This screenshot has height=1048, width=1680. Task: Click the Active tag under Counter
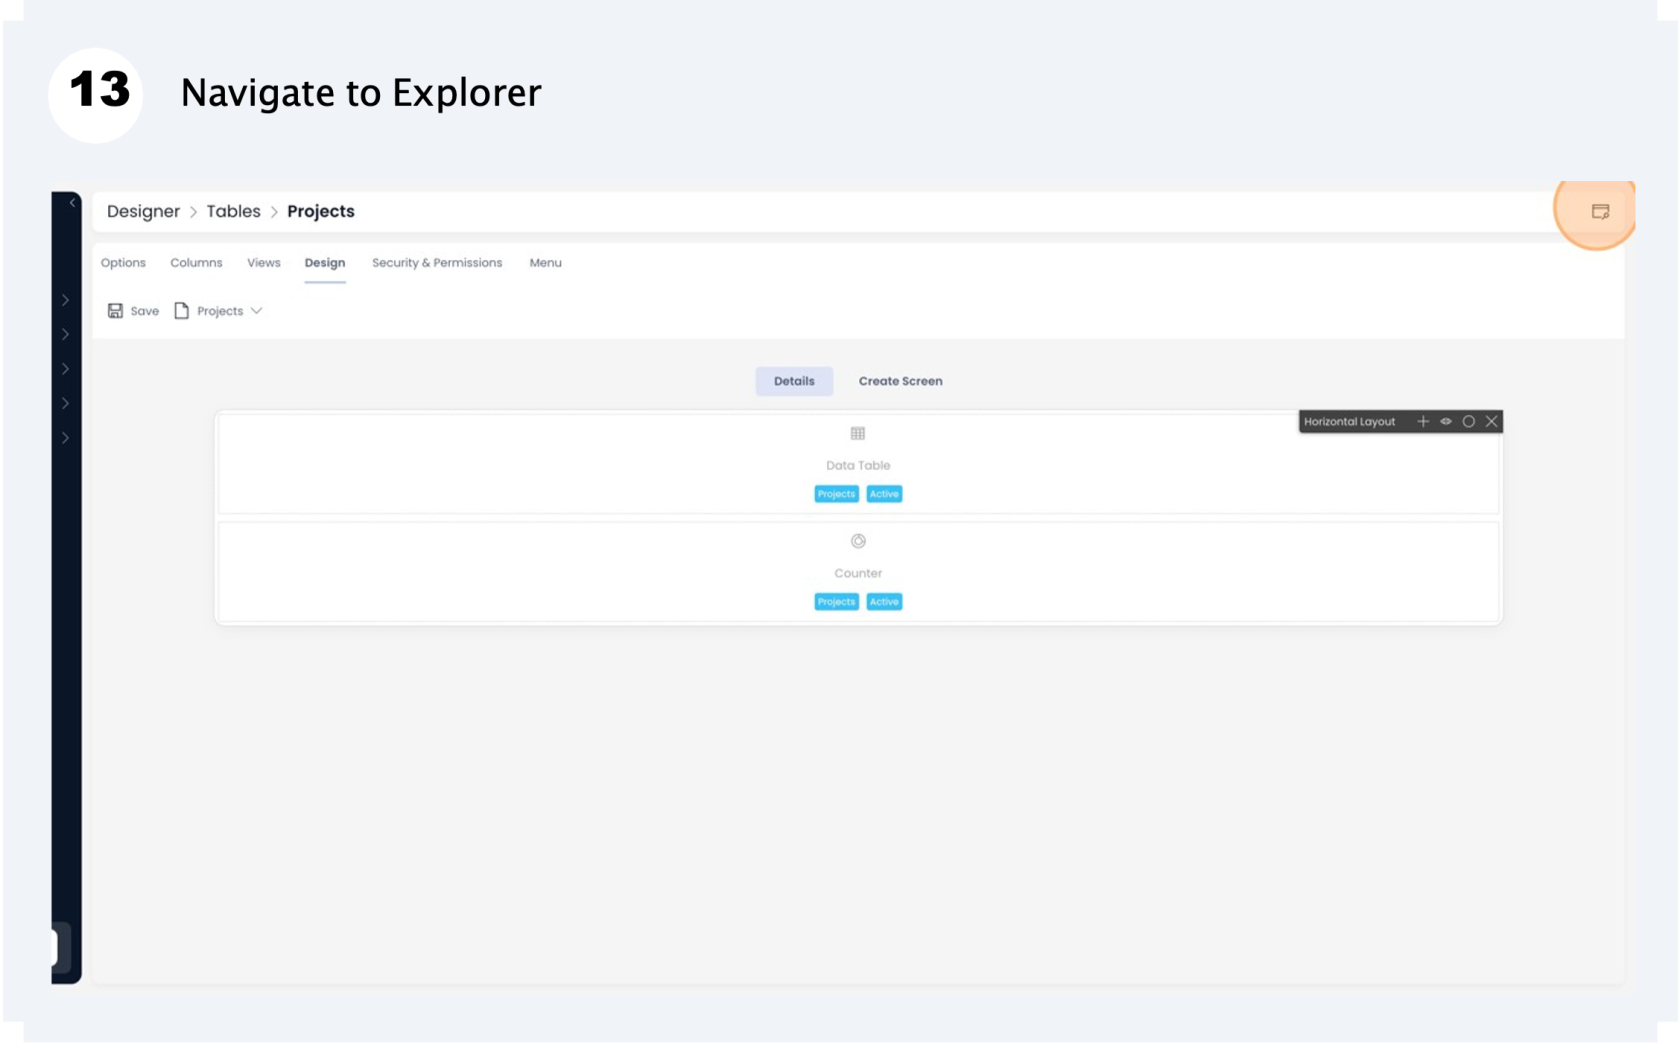[x=884, y=602]
